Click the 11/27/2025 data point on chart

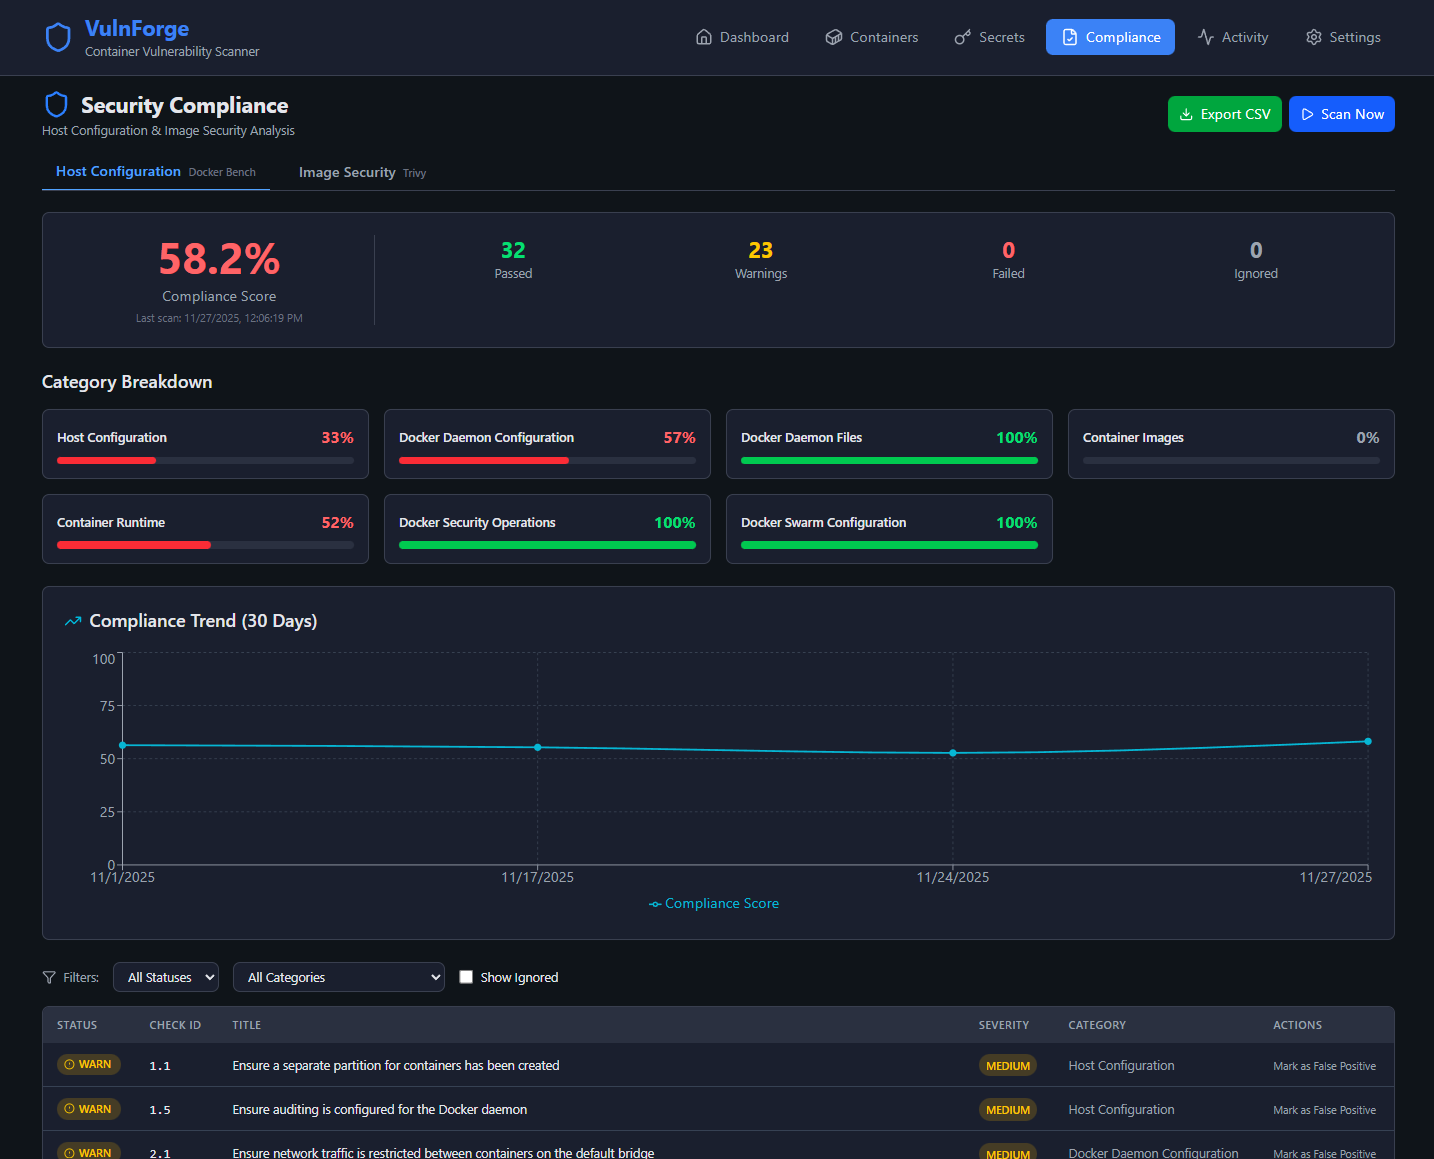click(1368, 741)
